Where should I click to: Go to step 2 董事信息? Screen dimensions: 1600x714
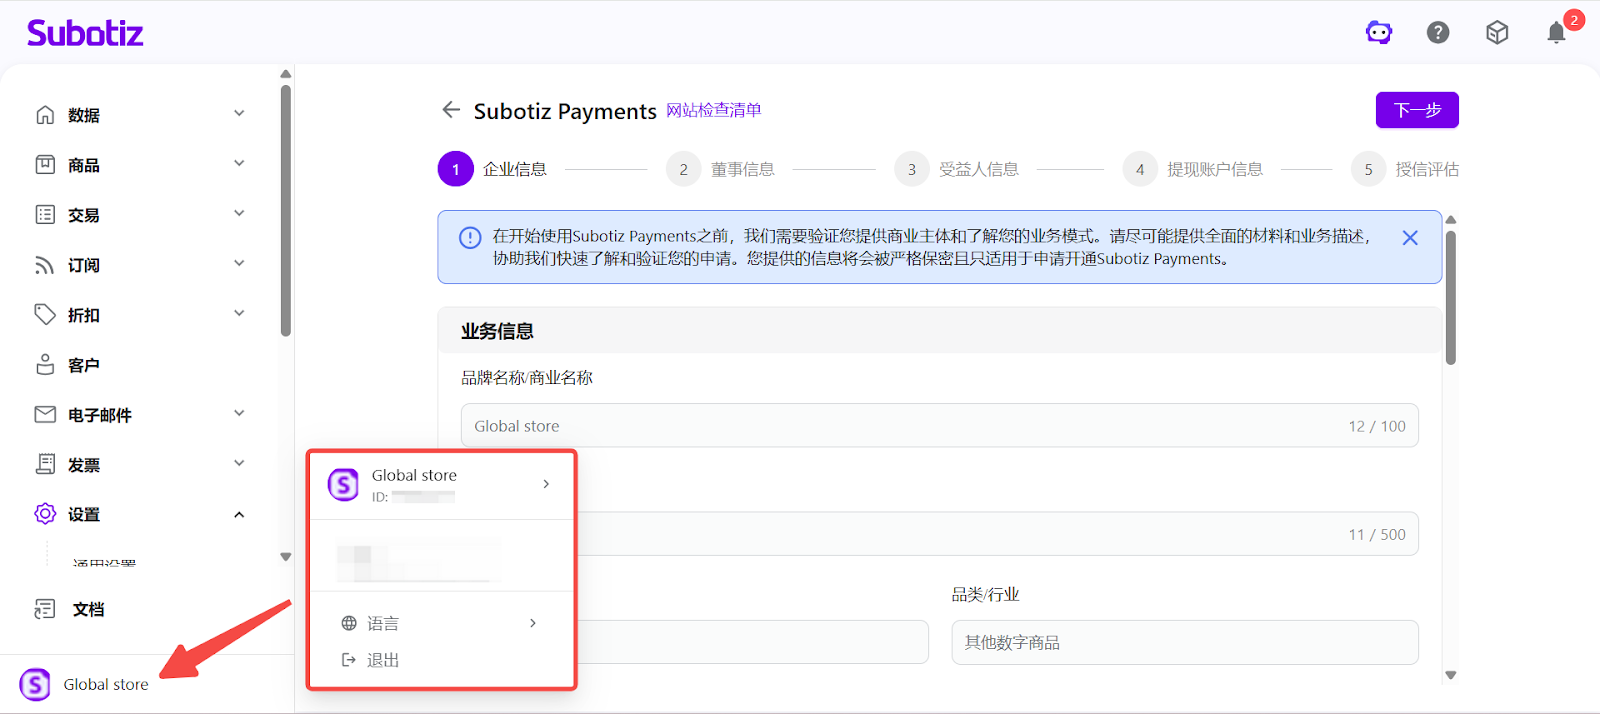742,170
